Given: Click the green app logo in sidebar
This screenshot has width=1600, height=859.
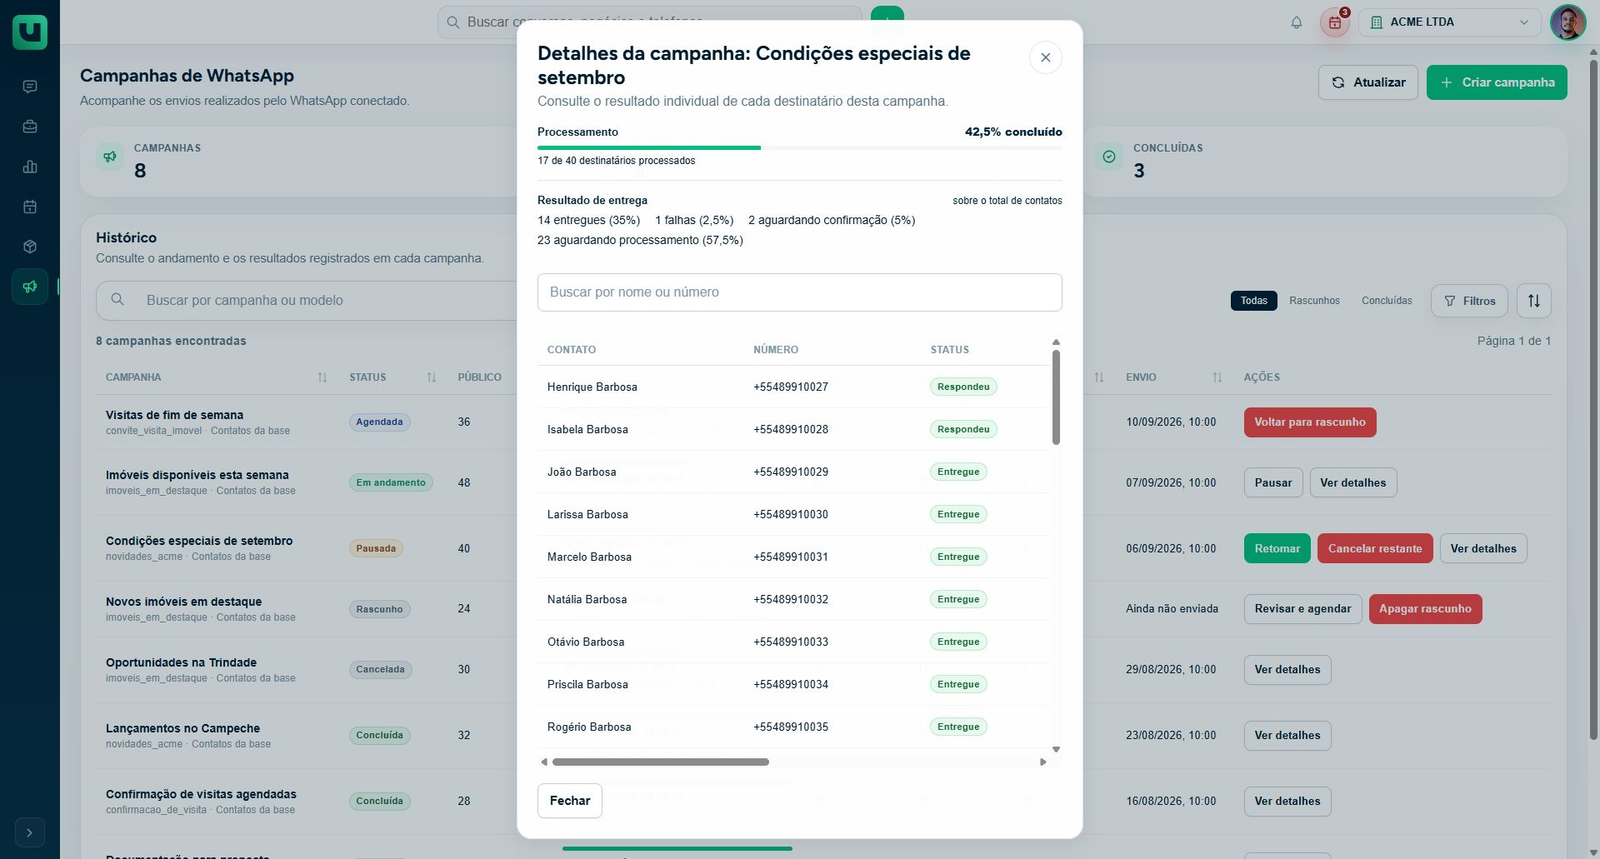Looking at the screenshot, I should [x=30, y=32].
